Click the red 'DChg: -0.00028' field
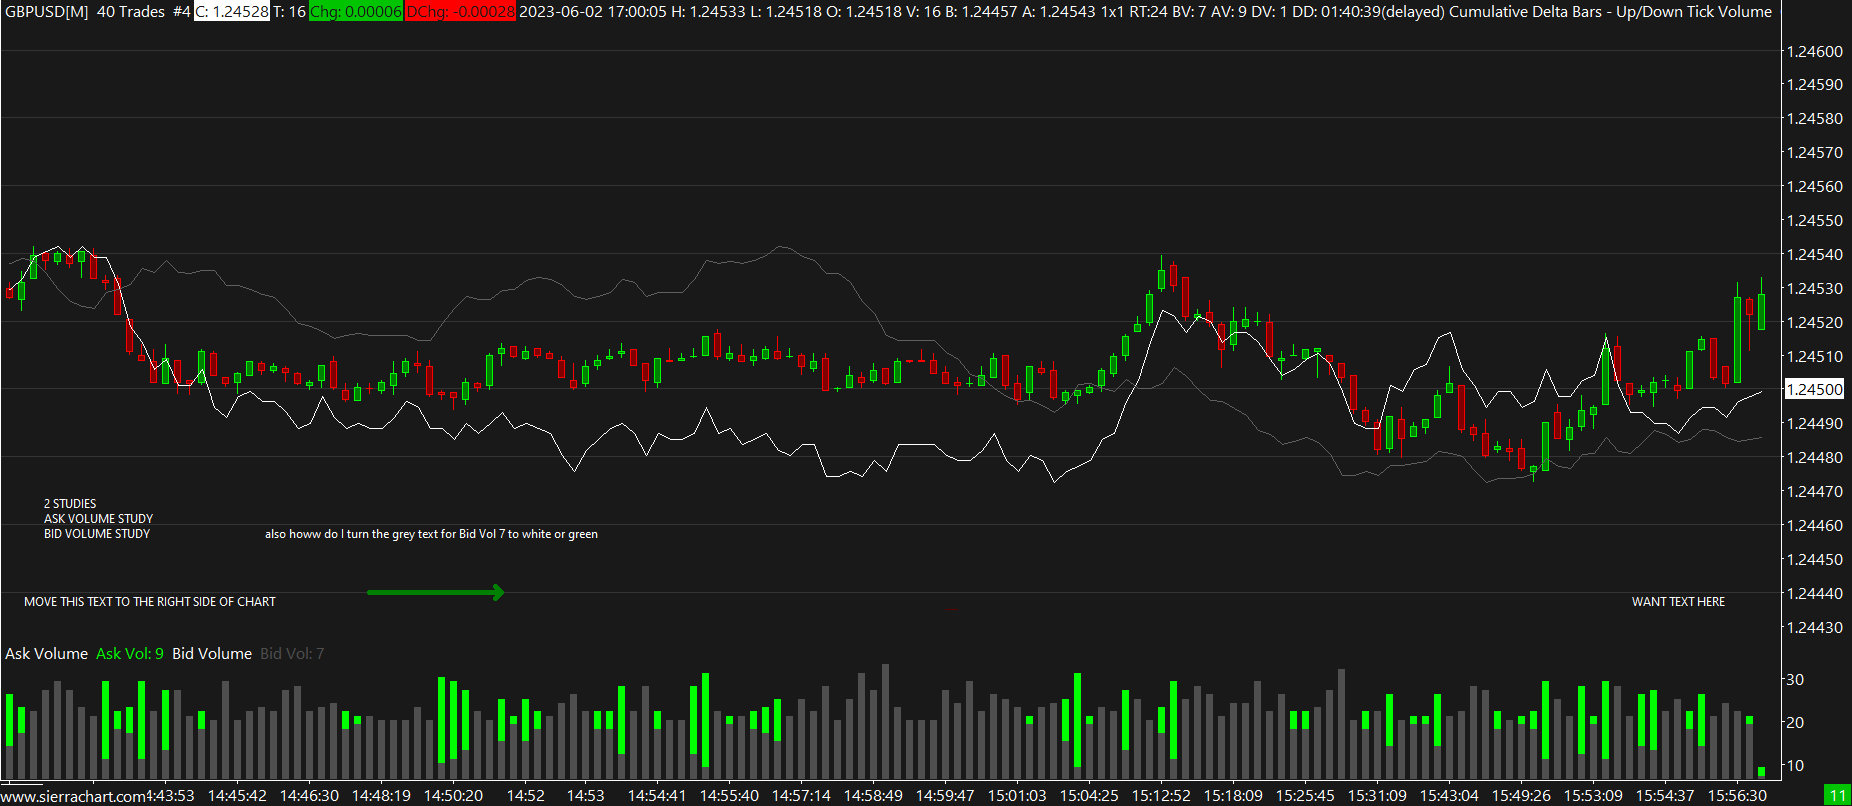Viewport: 1852px width, 806px height. pos(460,12)
